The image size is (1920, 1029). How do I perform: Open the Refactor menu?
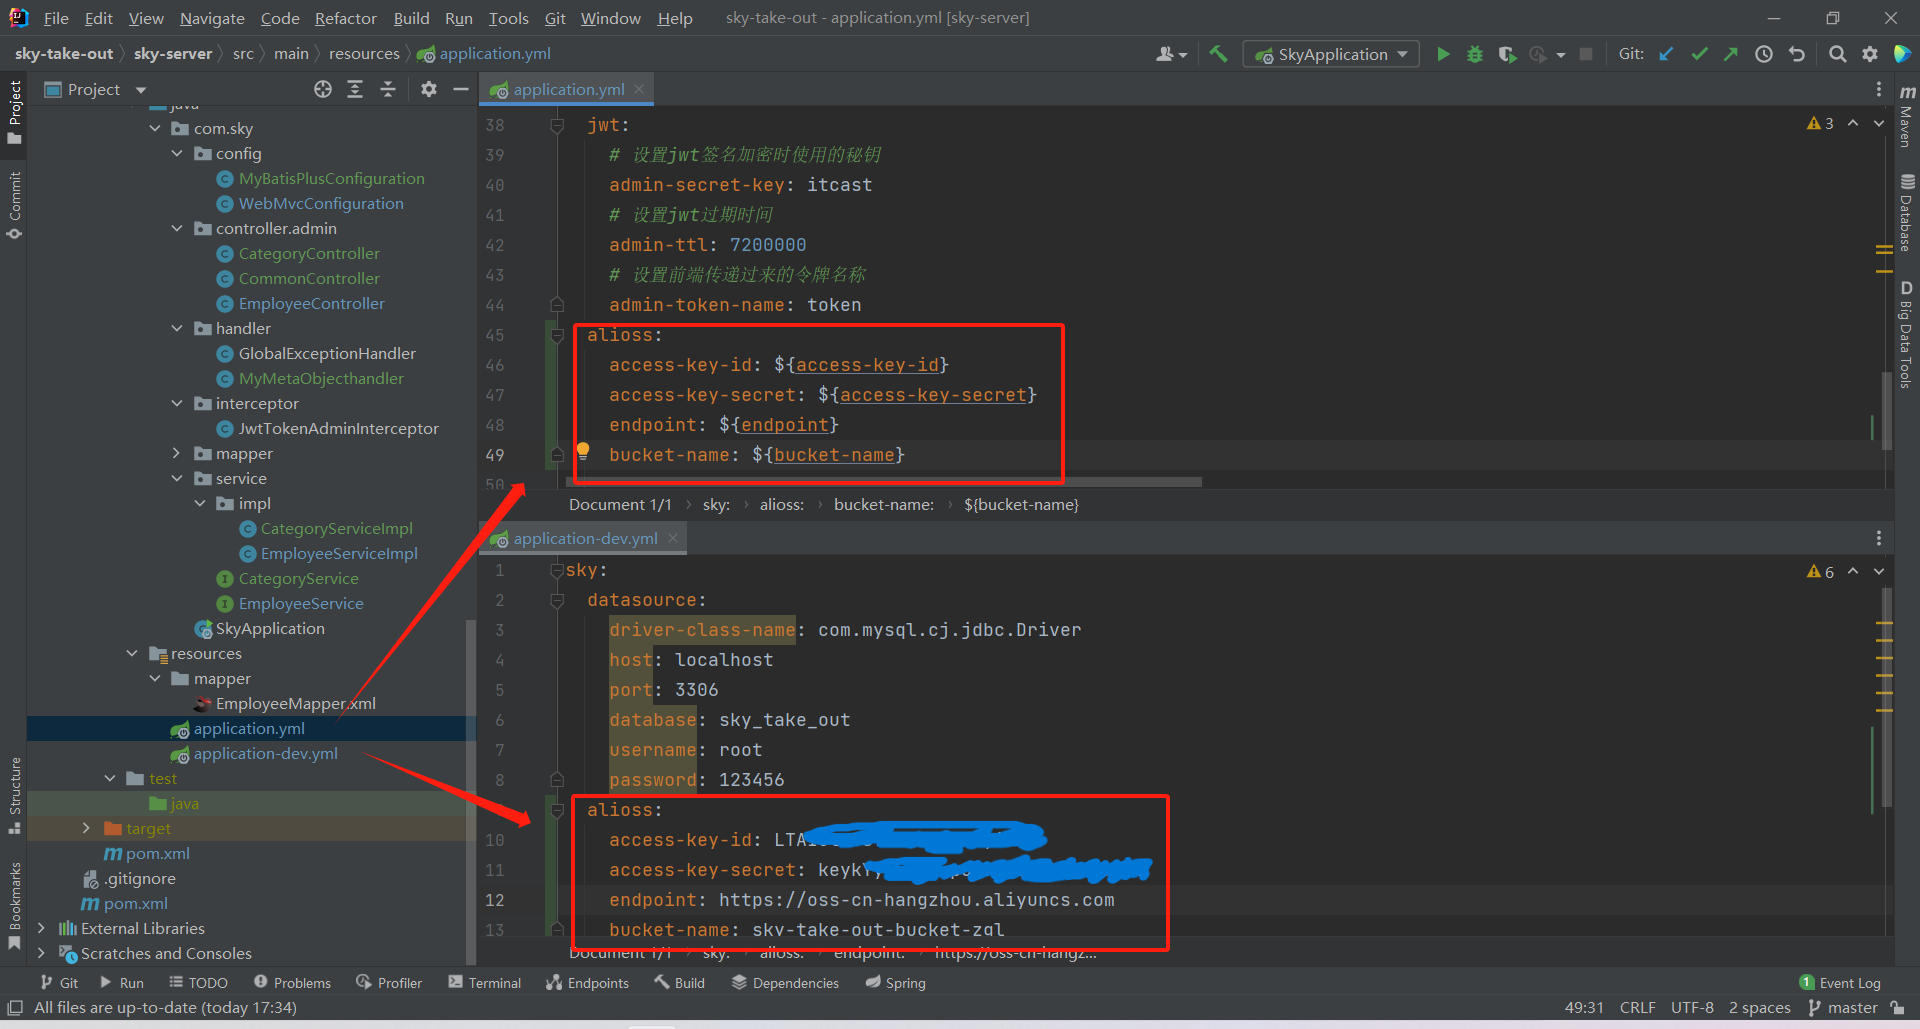coord(345,18)
